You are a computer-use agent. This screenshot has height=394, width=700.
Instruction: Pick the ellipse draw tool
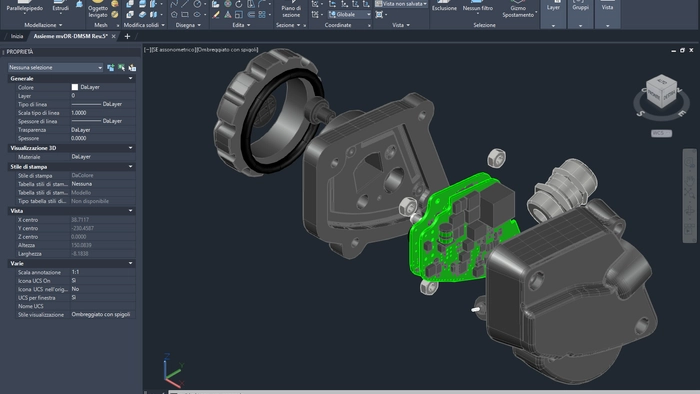point(196,15)
